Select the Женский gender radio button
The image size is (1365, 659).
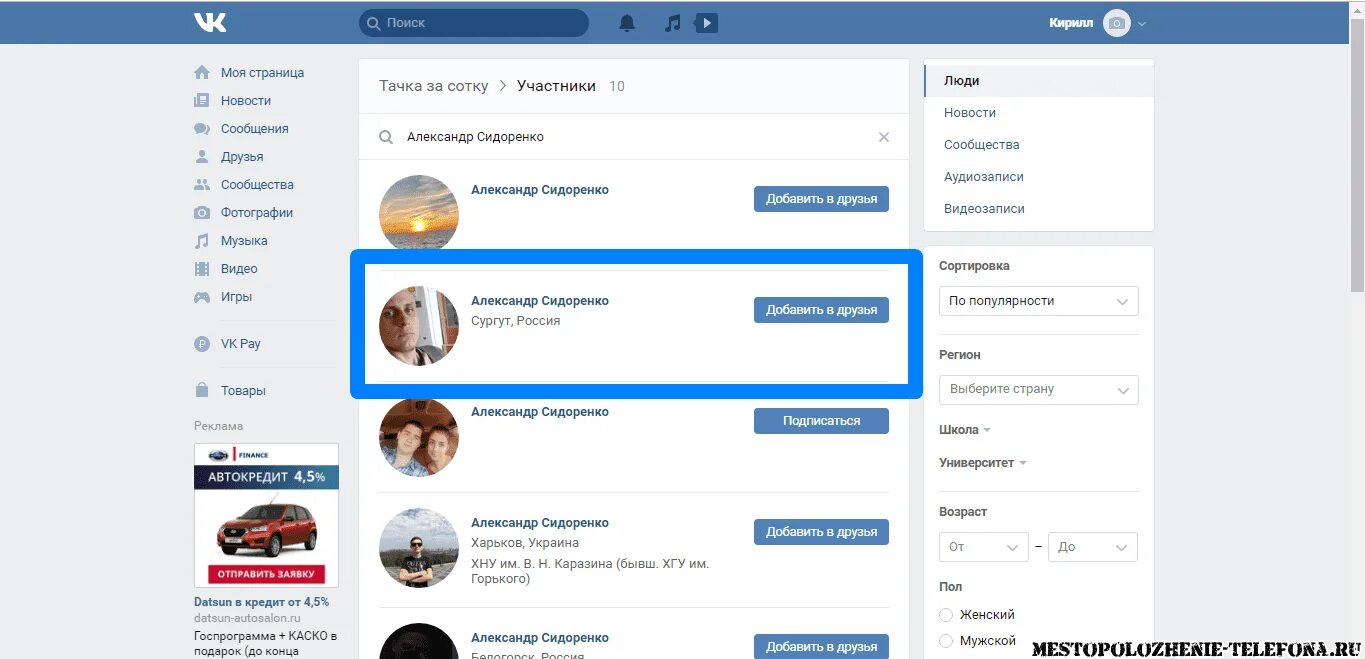946,615
